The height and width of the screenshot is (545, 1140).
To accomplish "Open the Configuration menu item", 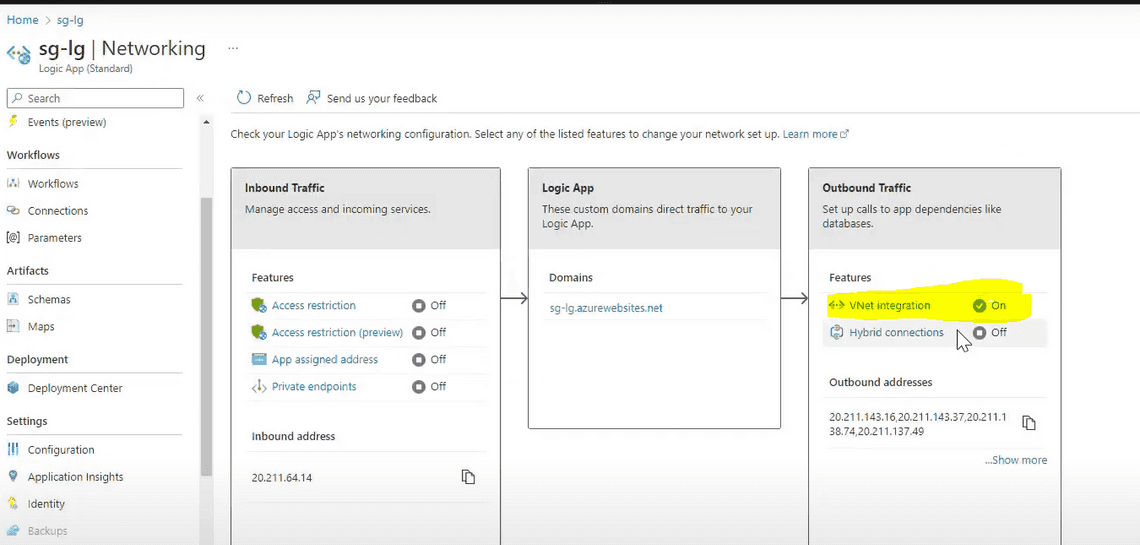I will point(61,450).
